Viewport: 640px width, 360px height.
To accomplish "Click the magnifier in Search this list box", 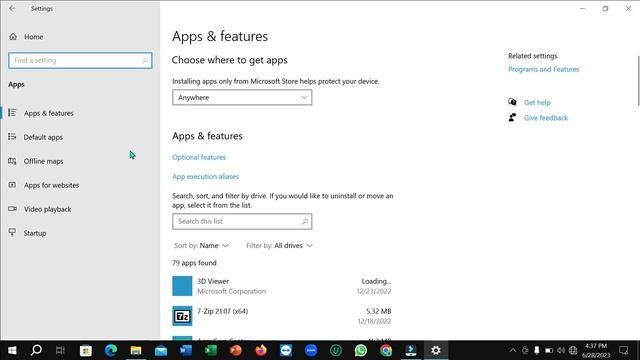I will click(x=304, y=221).
